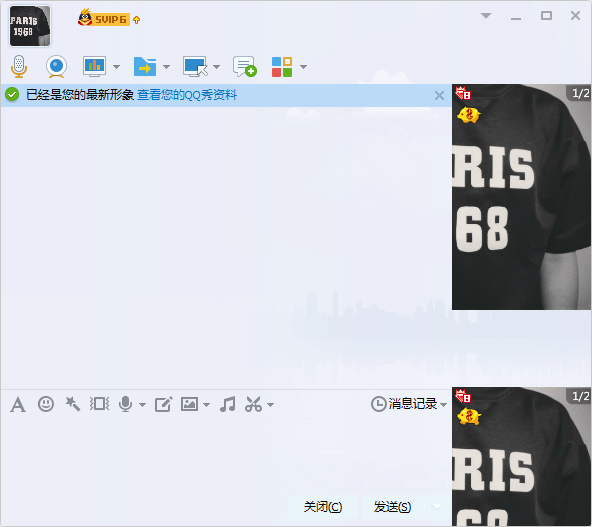Click the upper QQ show image
The width and height of the screenshot is (592, 527).
click(x=521, y=197)
